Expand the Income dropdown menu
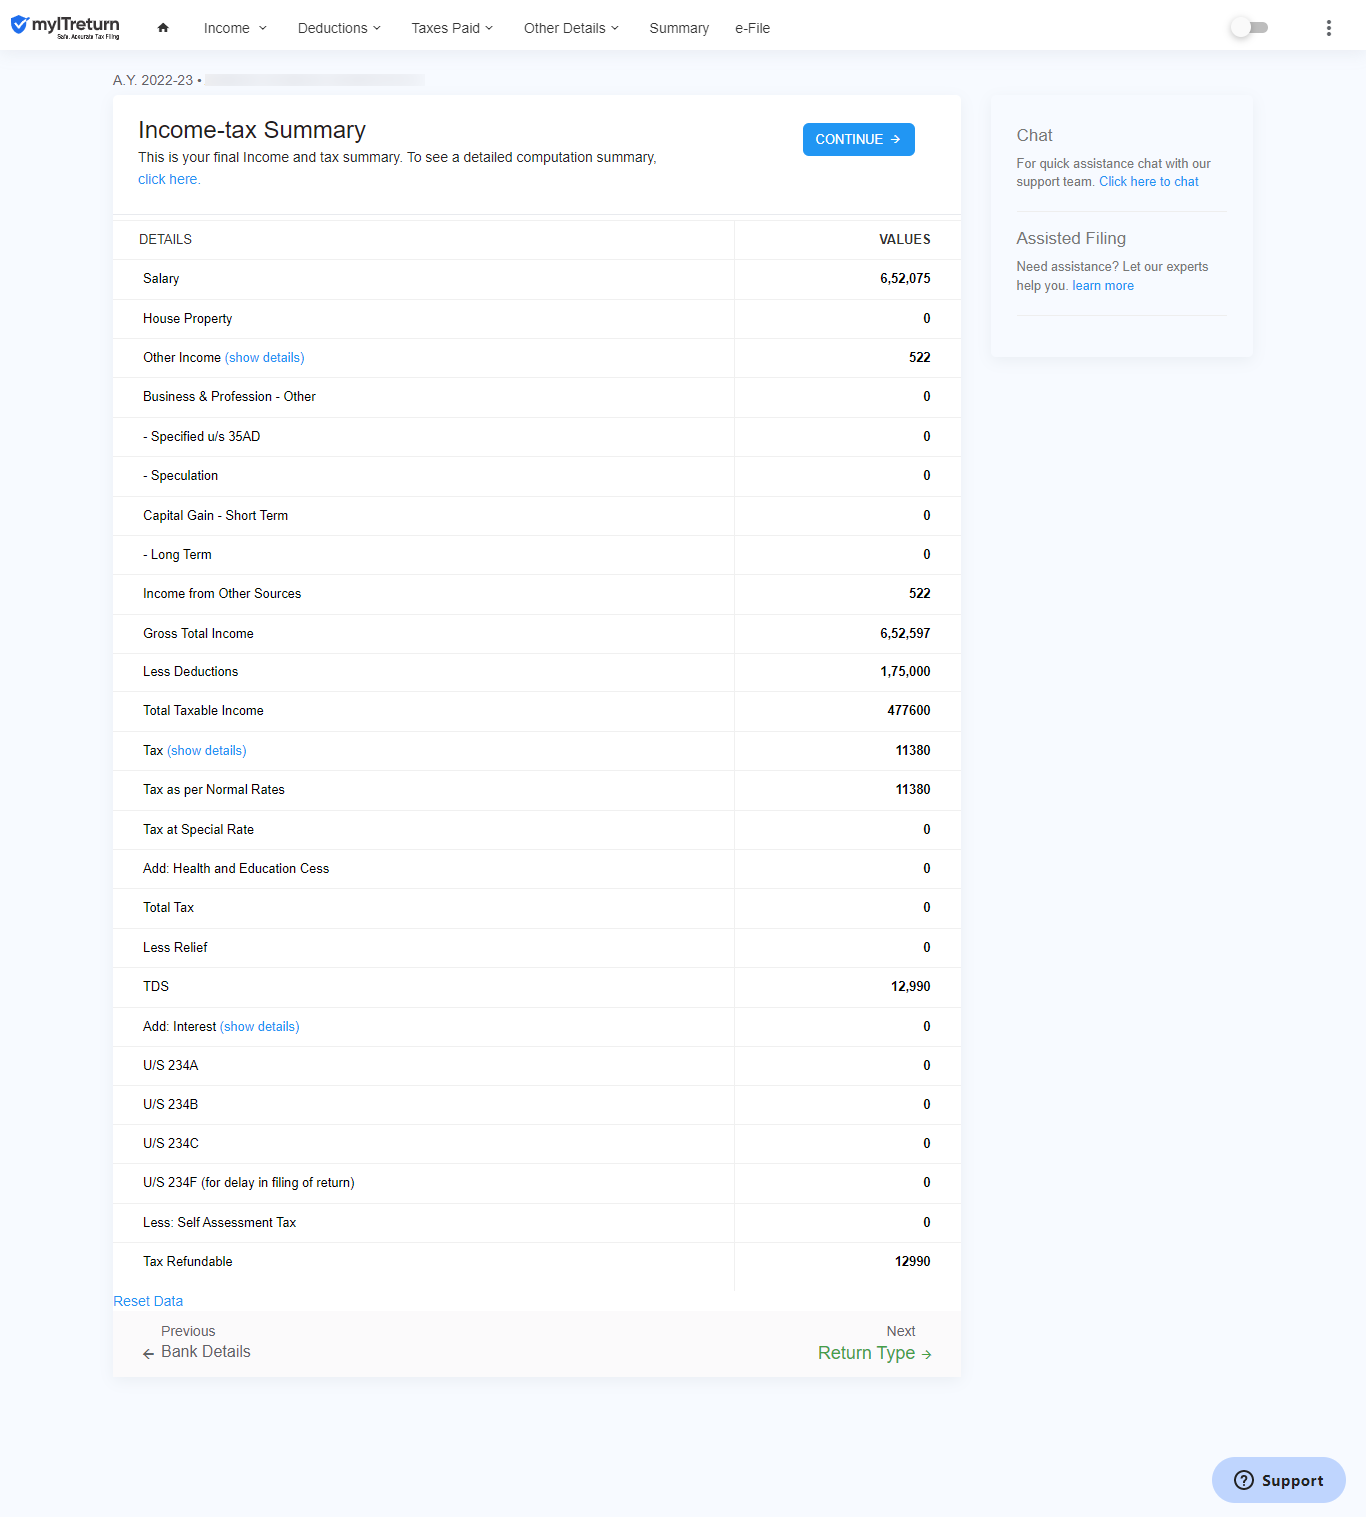 click(235, 28)
